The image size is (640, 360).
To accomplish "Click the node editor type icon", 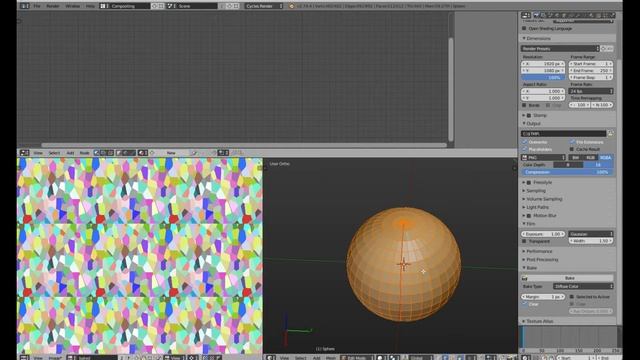I will point(24,153).
